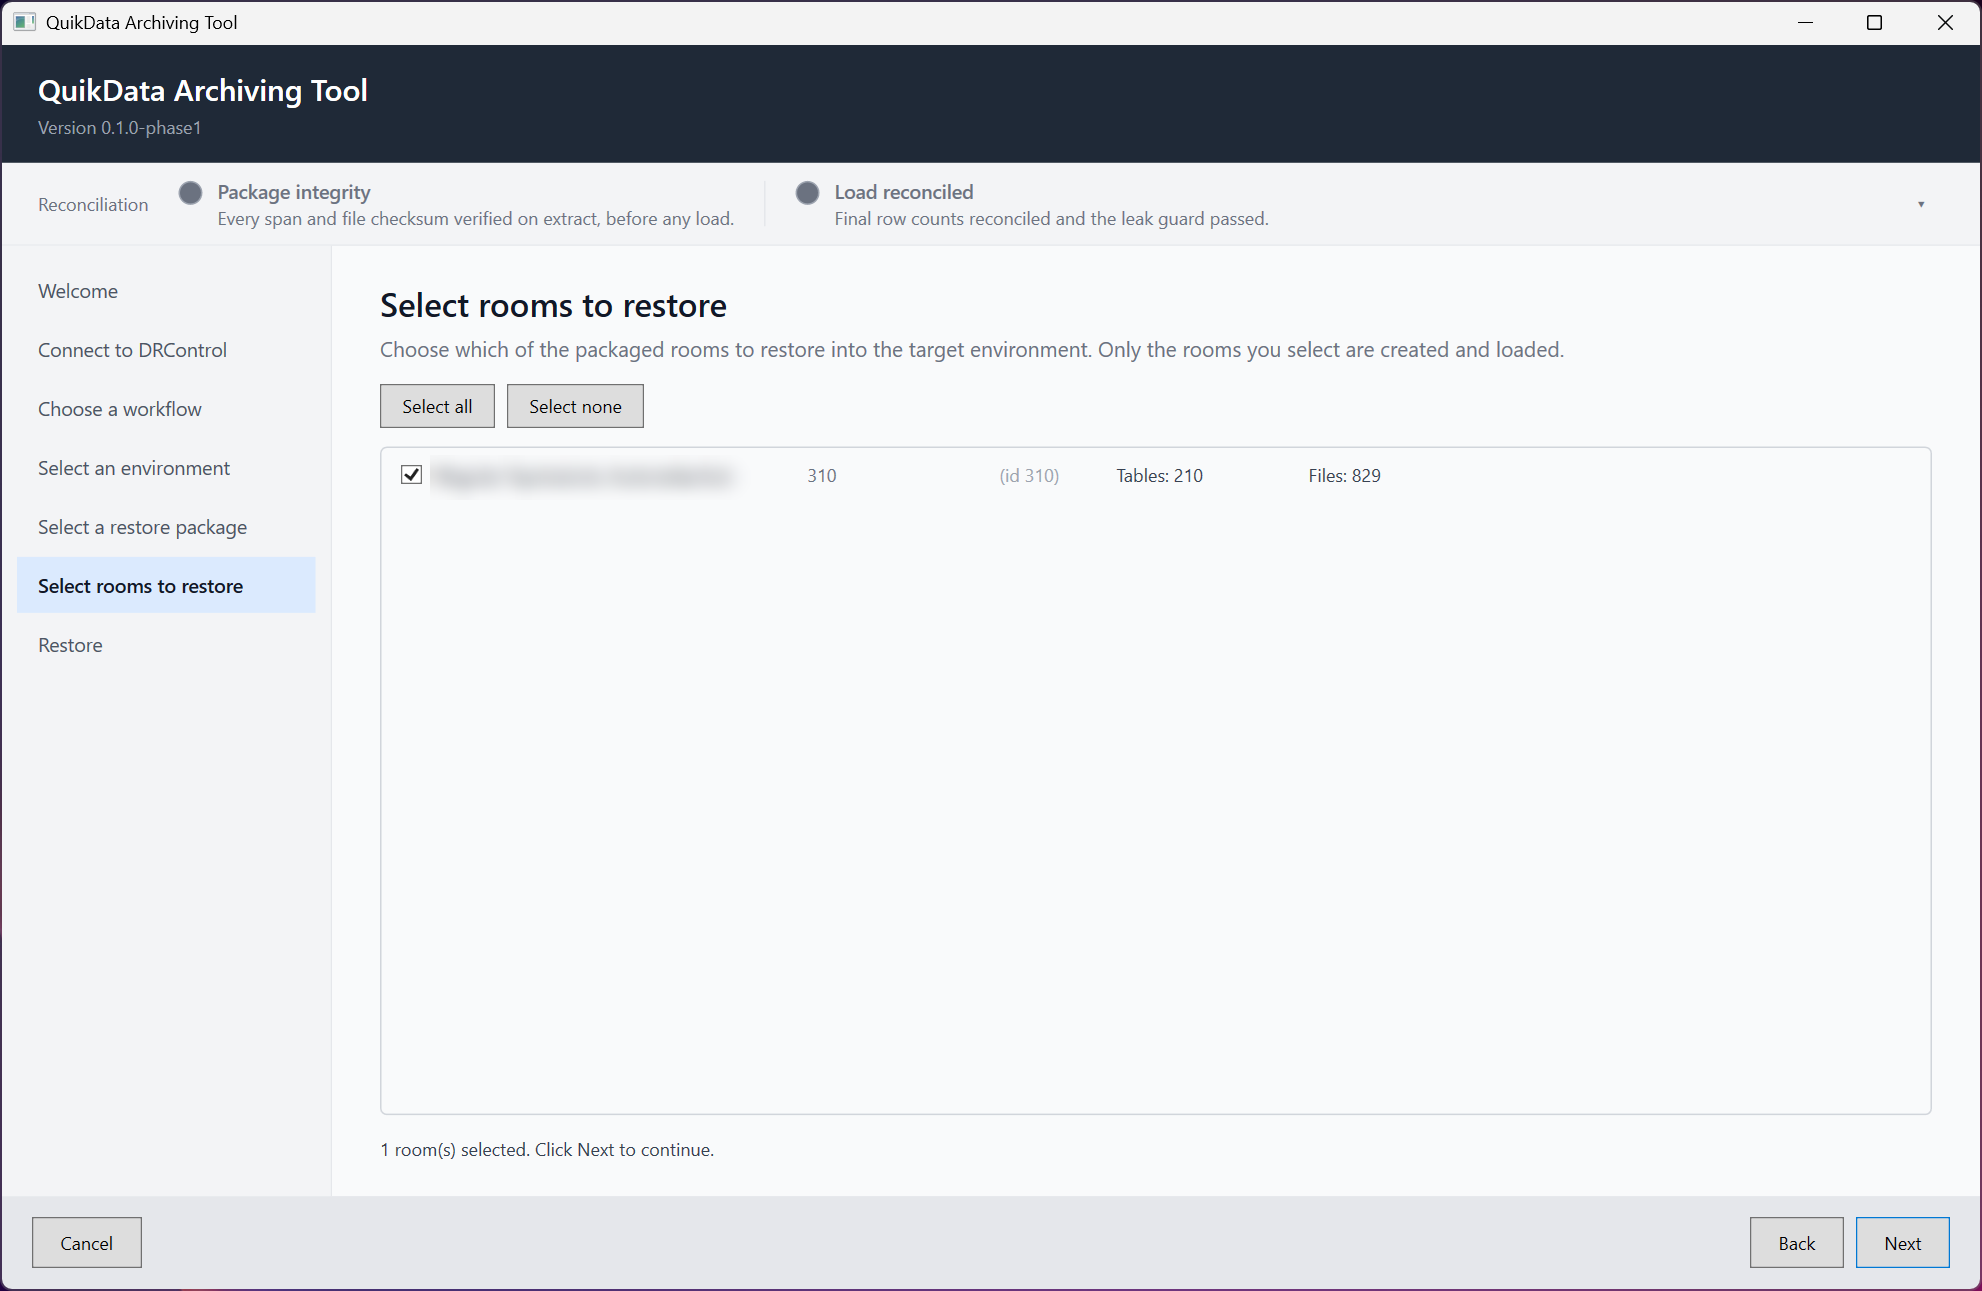The image size is (1982, 1291).
Task: Click the Package integrity status indicator dot
Action: coord(190,192)
